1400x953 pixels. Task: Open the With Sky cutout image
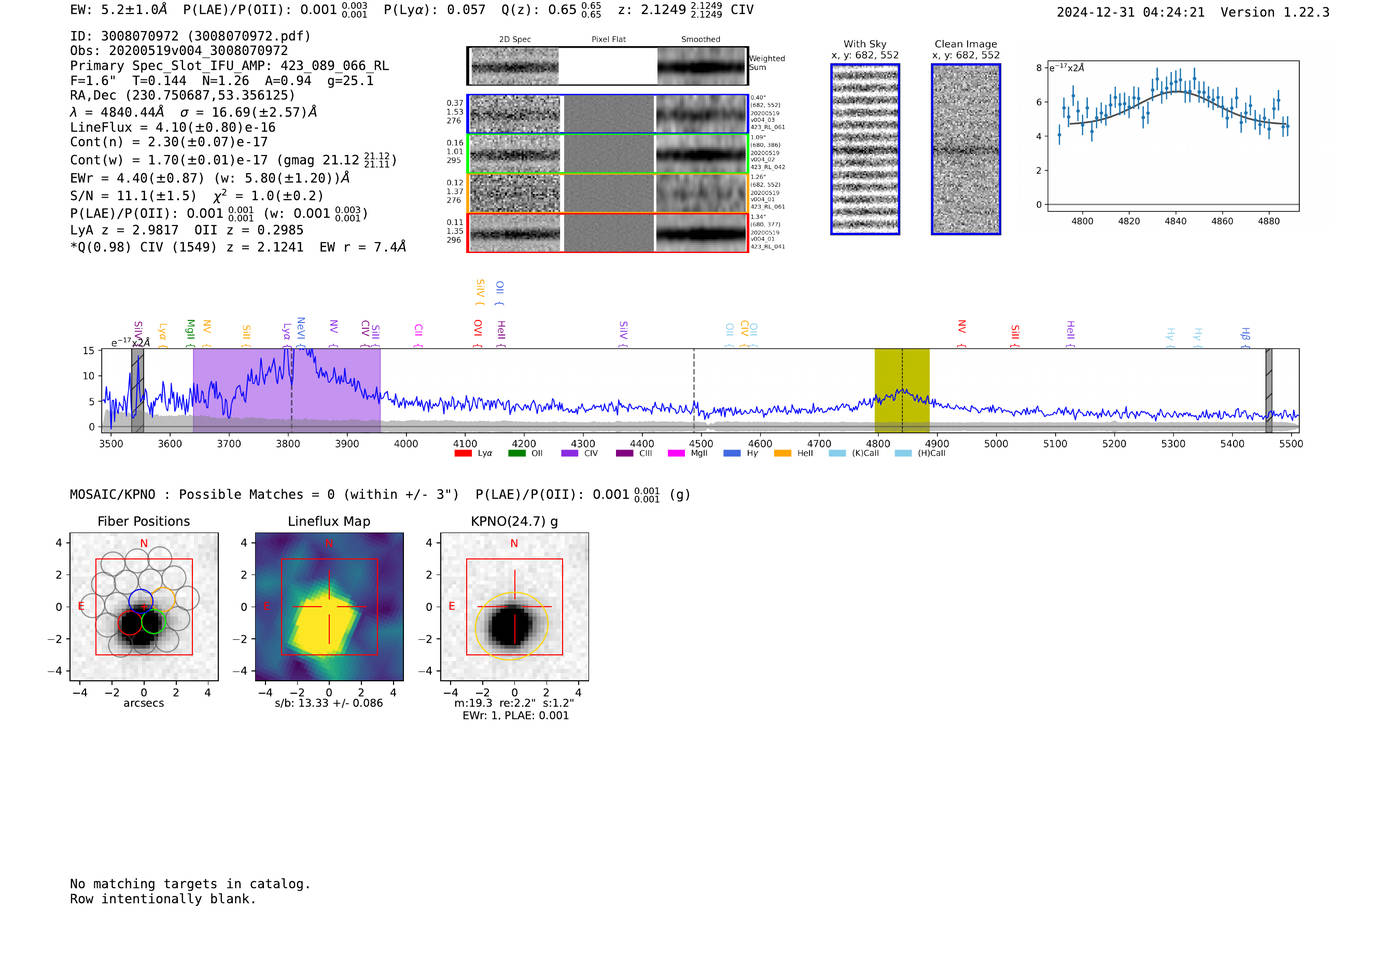point(865,149)
